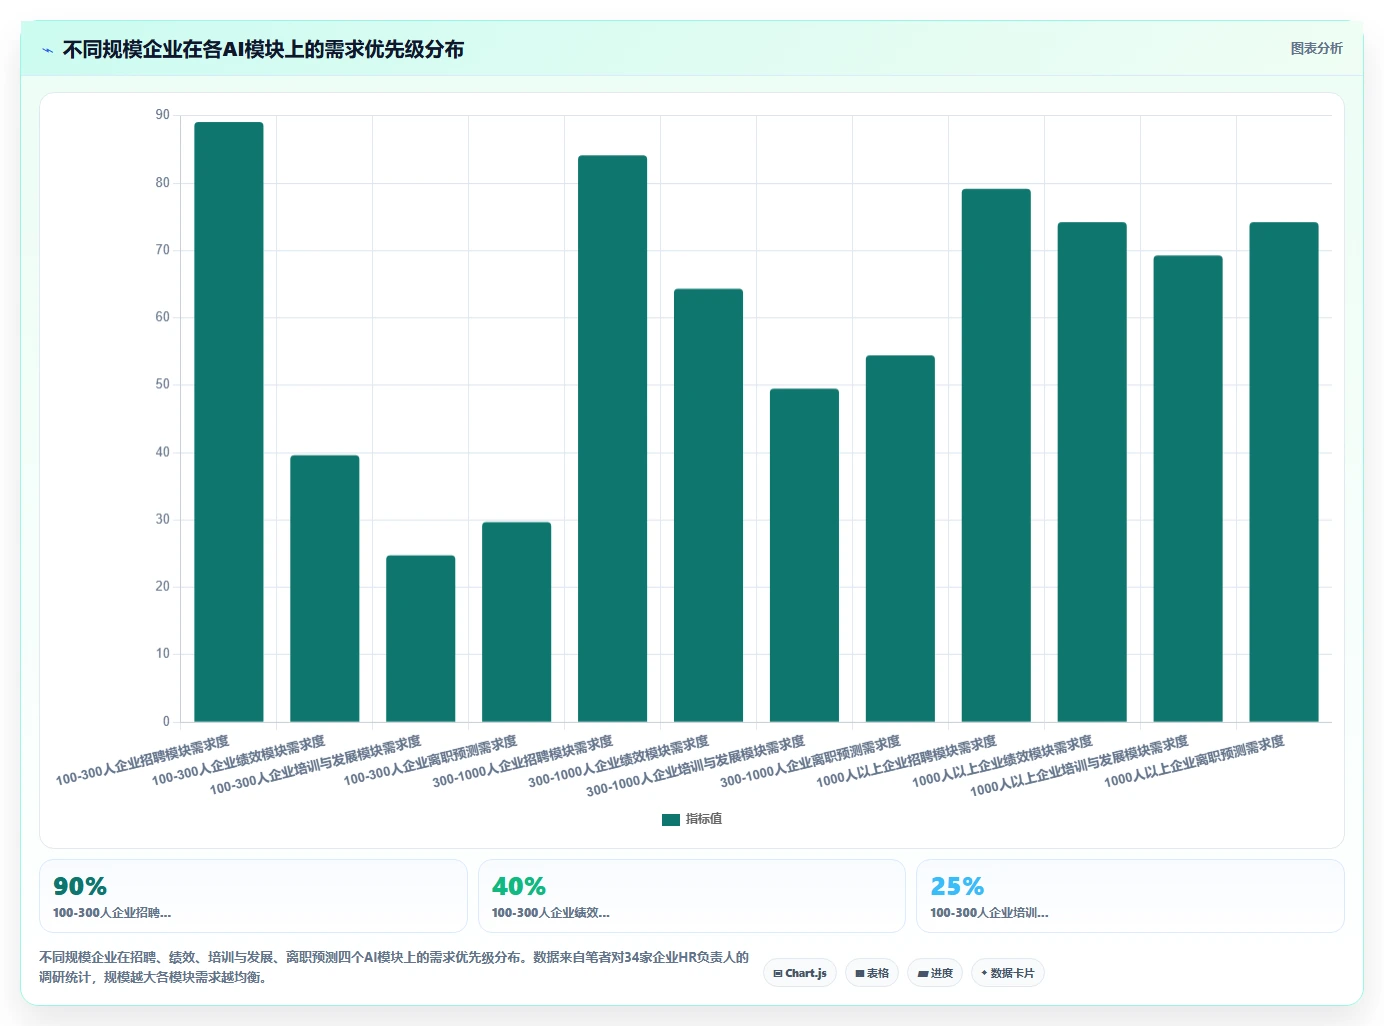Open the 90% stat card
This screenshot has width=1384, height=1026.
pyautogui.click(x=253, y=896)
